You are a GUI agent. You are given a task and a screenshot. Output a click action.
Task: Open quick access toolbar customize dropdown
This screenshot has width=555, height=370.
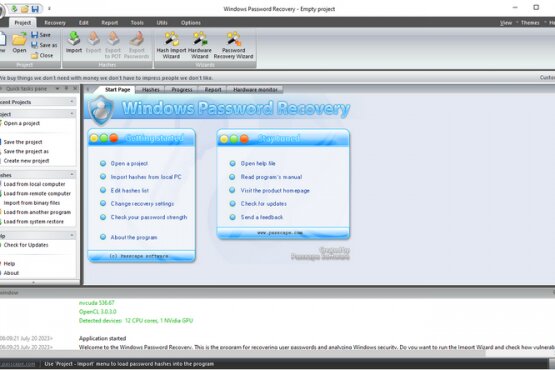[x=49, y=8]
